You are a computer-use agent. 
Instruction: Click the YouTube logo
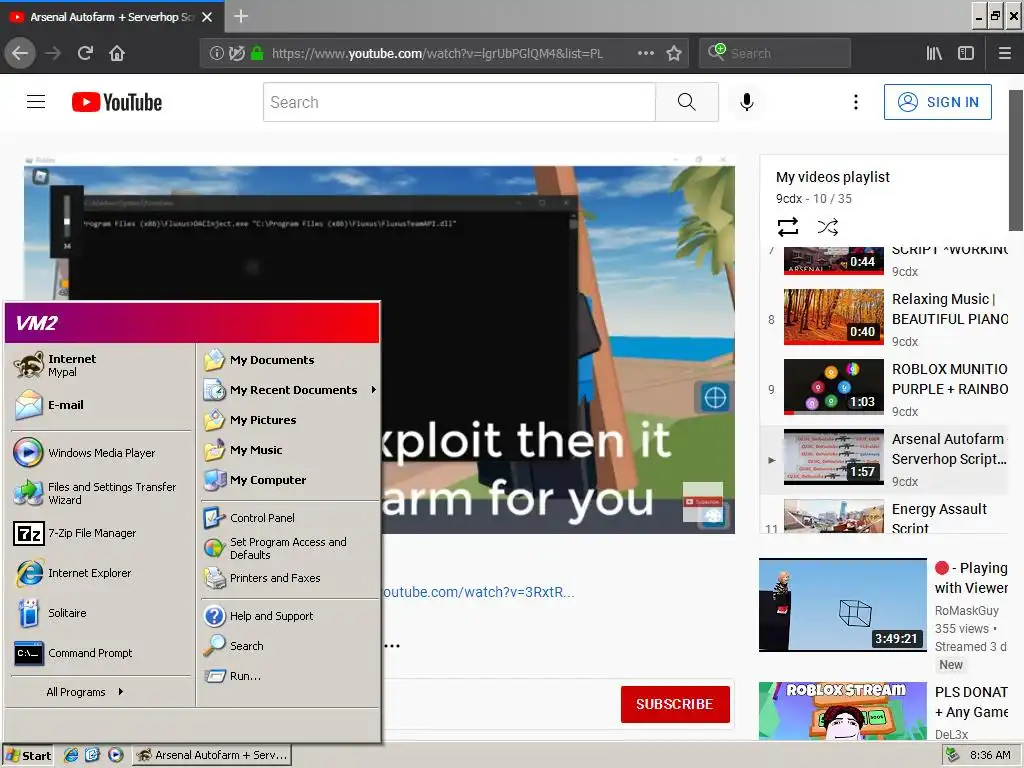tap(117, 102)
